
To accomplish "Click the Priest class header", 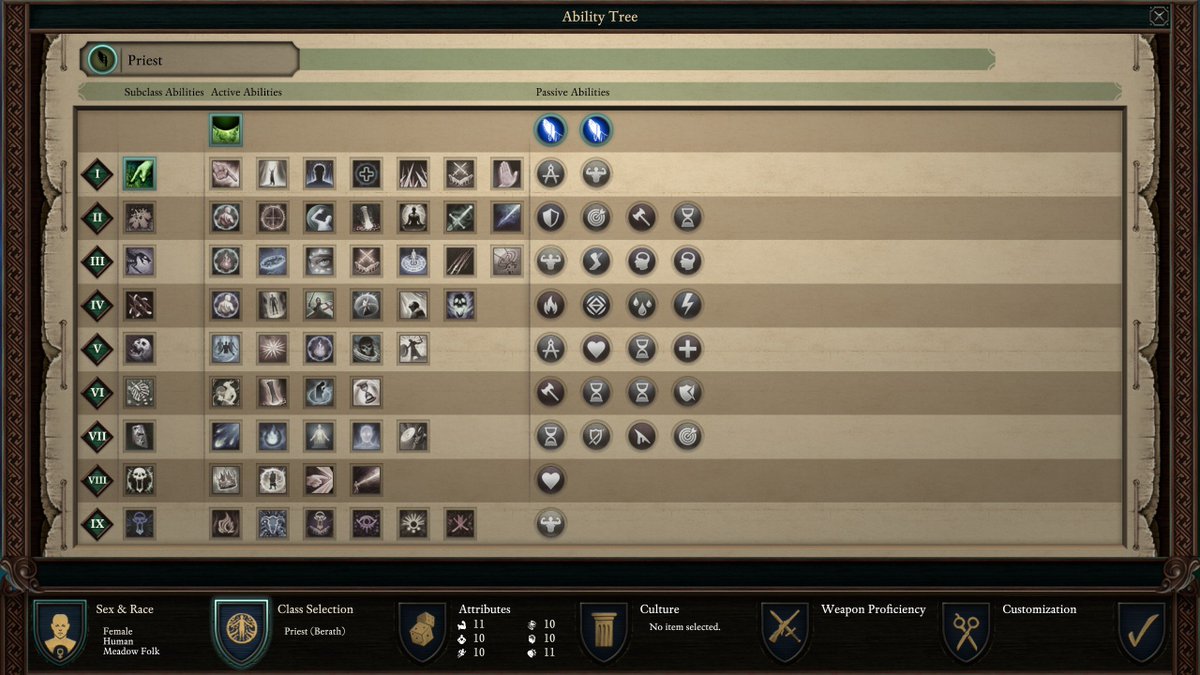I will click(190, 60).
